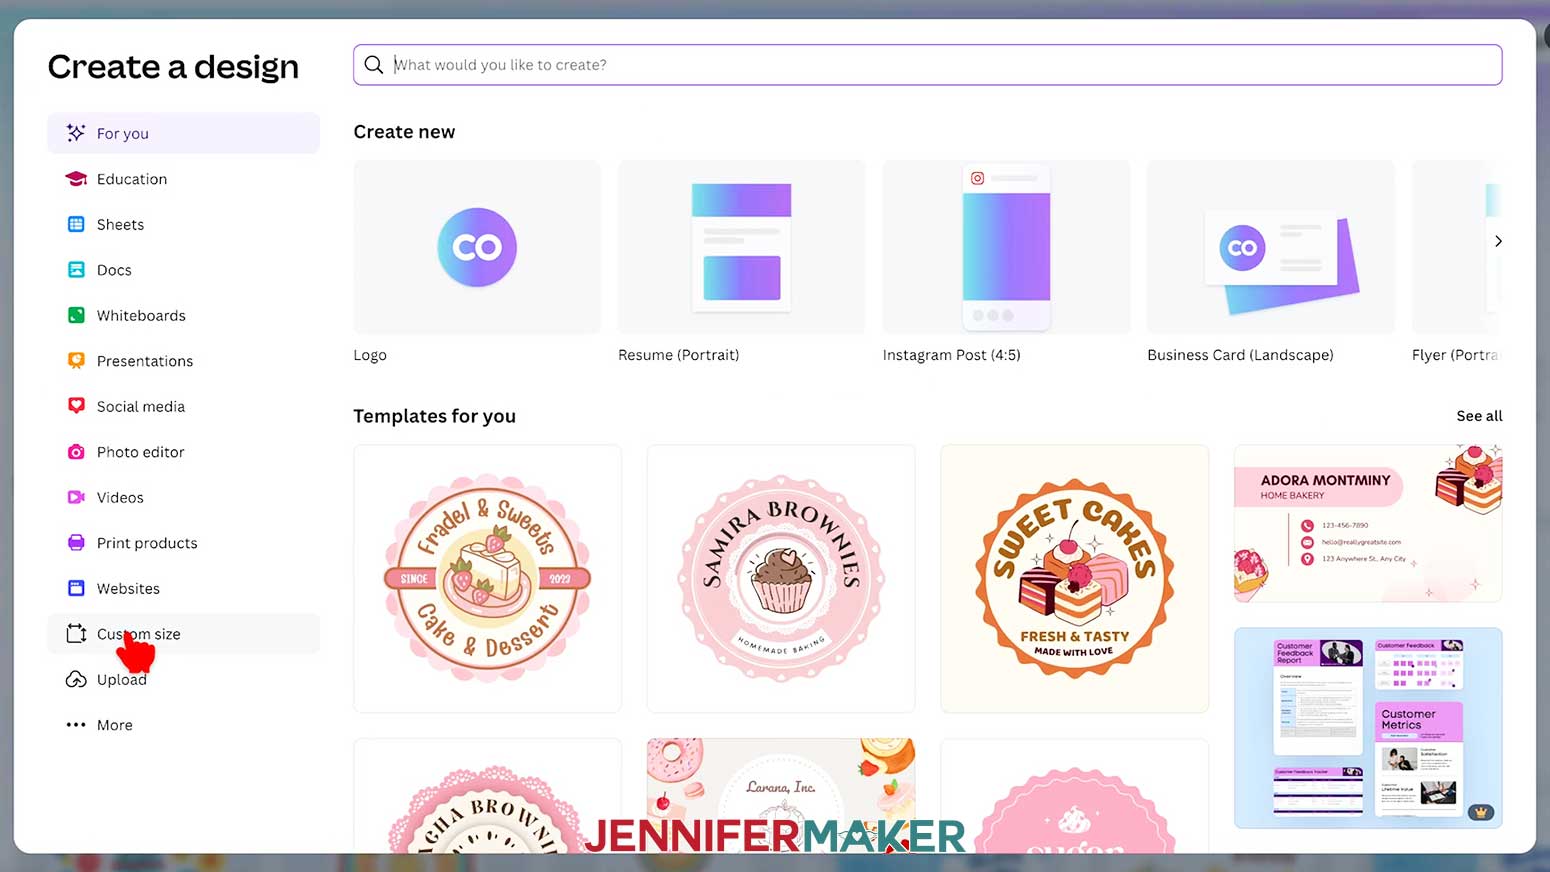Click the crown premium badge icon
This screenshot has height=872, width=1550.
coord(1481,812)
